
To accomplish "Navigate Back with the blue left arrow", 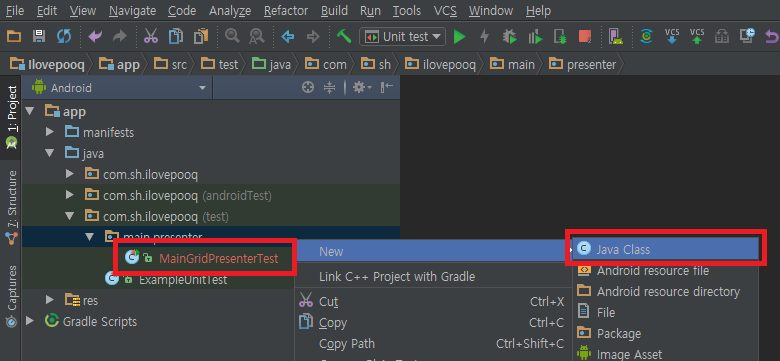I will pyautogui.click(x=288, y=37).
